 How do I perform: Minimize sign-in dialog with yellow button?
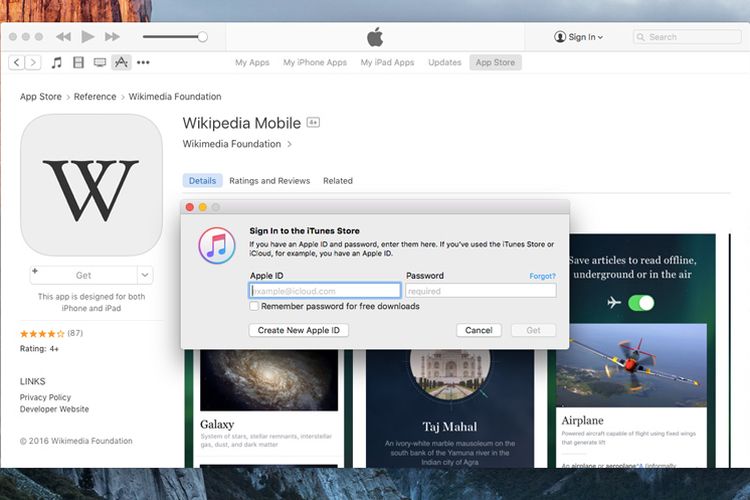(x=203, y=207)
